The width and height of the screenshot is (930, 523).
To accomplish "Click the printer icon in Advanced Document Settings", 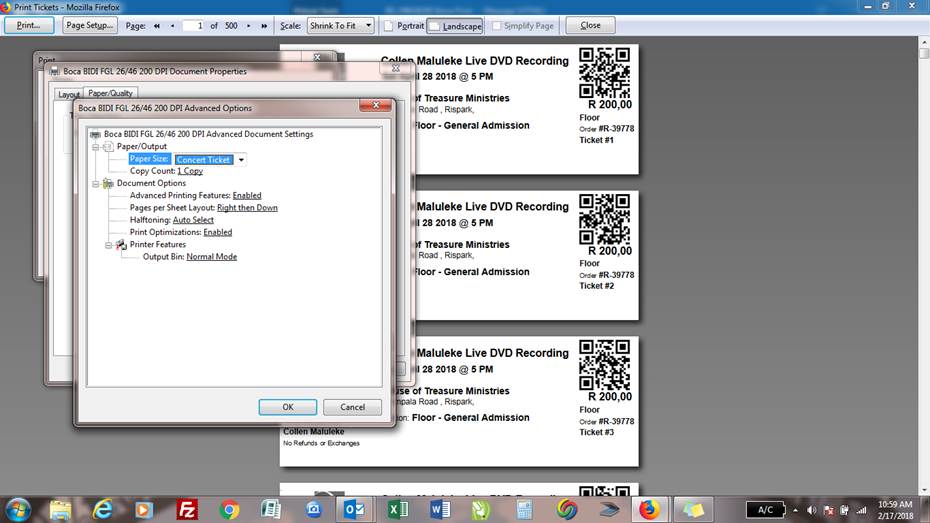I will [x=95, y=135].
